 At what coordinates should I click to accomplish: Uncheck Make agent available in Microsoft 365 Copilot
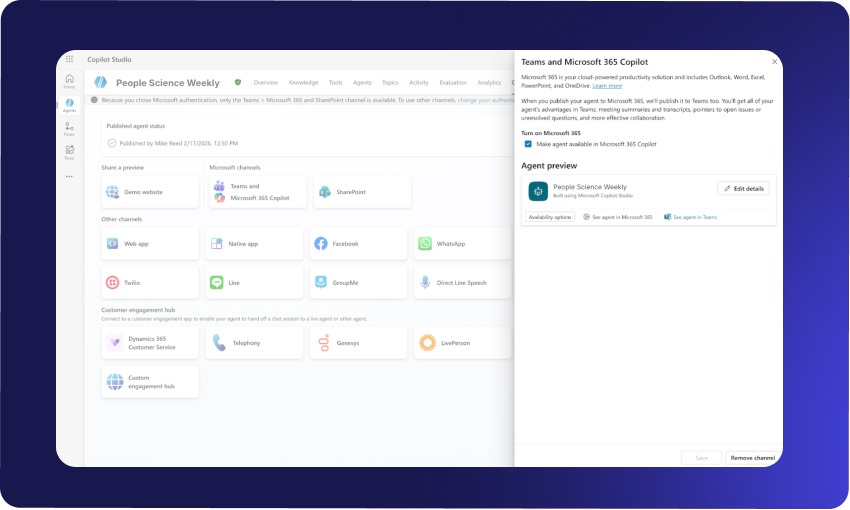point(528,144)
